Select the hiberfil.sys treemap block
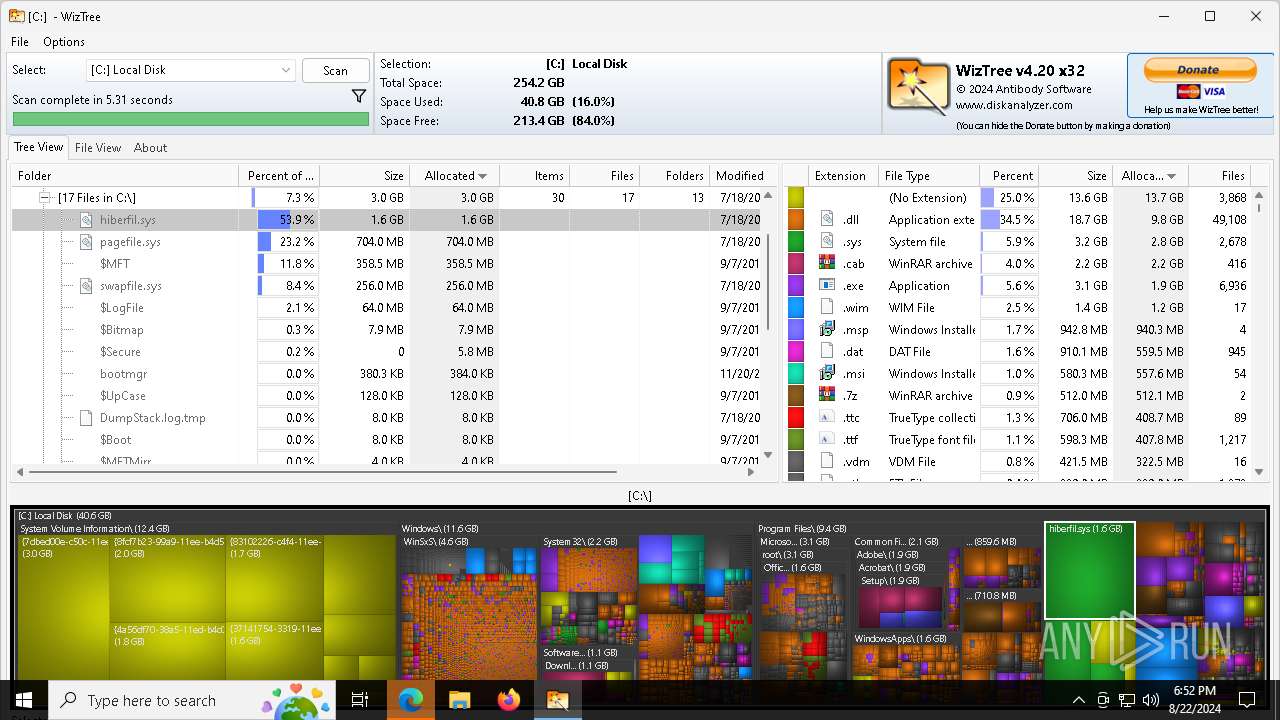 1090,570
